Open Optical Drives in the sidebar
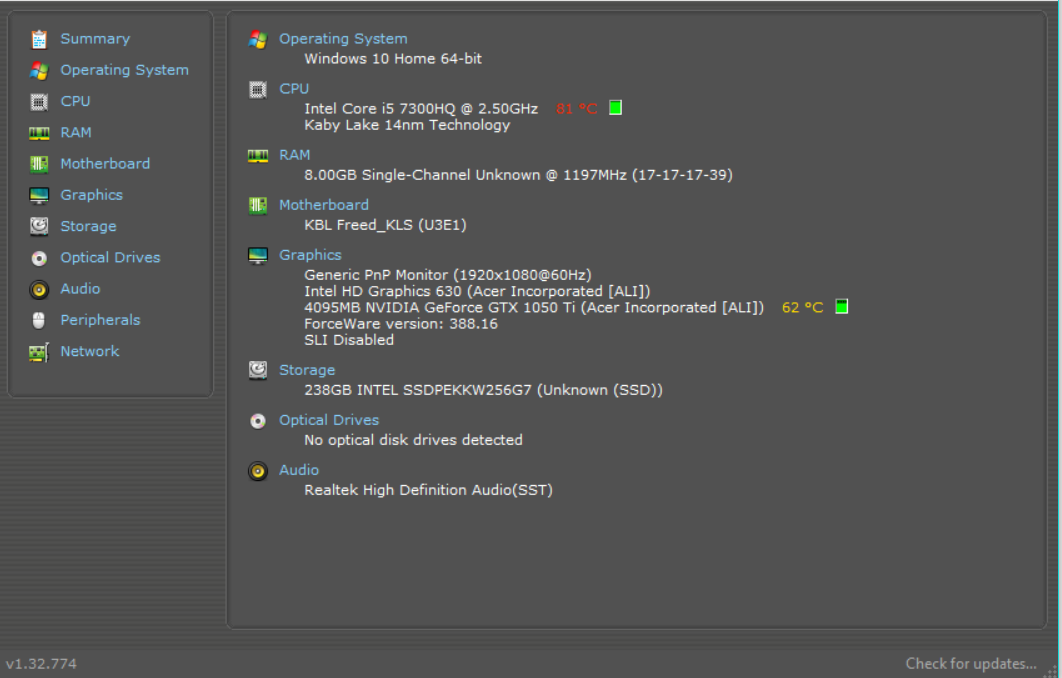 (110, 257)
